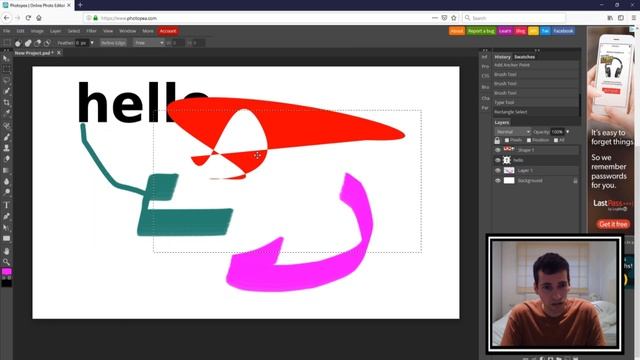The height and width of the screenshot is (360, 640).
Task: Click the Feather value field
Action: point(82,43)
